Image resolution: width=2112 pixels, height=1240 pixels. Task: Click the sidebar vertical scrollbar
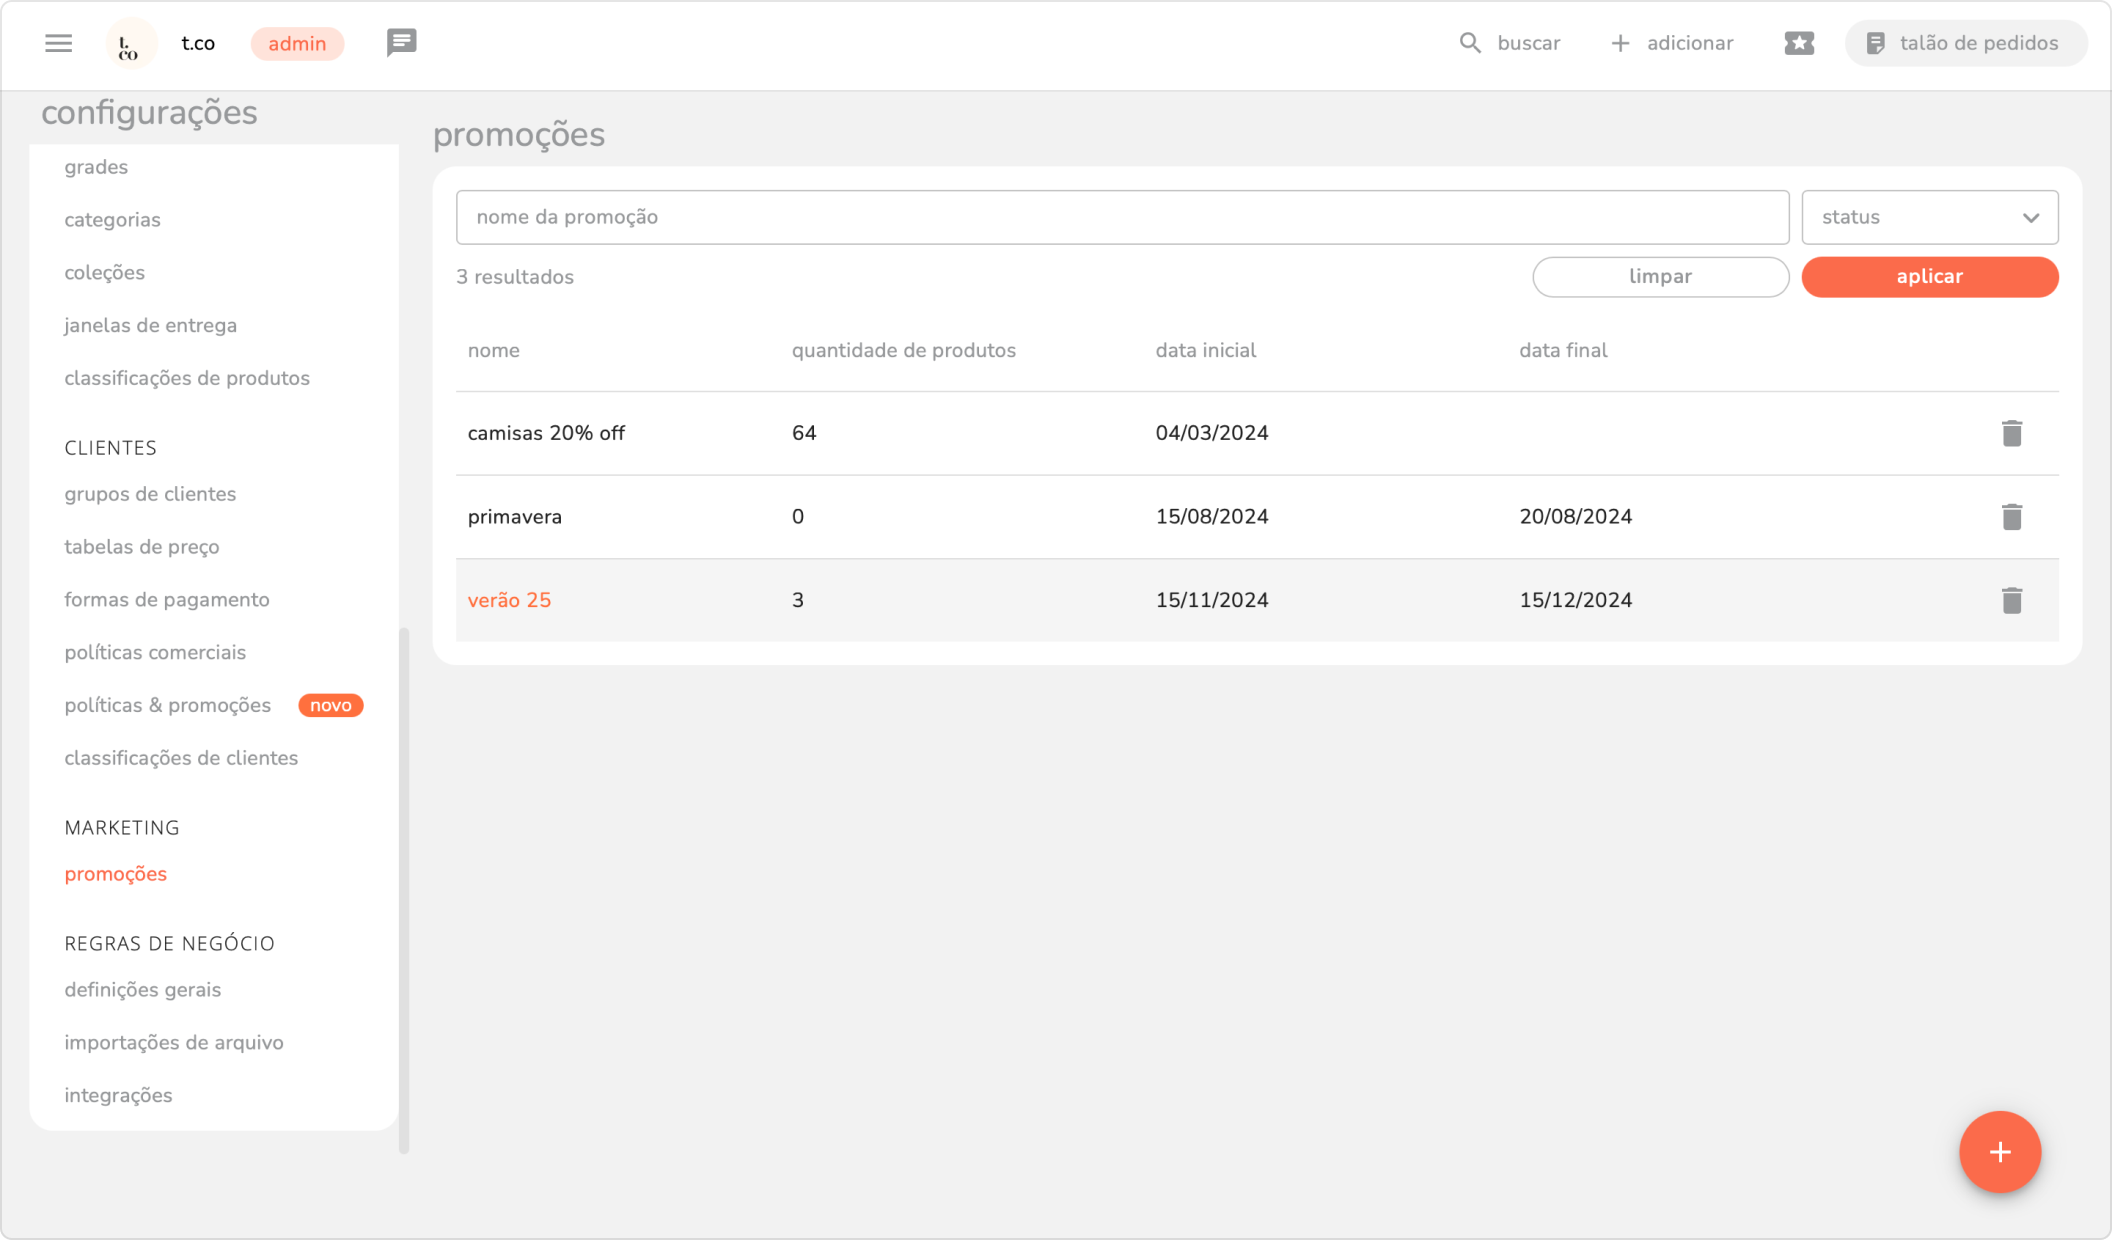coord(404,889)
